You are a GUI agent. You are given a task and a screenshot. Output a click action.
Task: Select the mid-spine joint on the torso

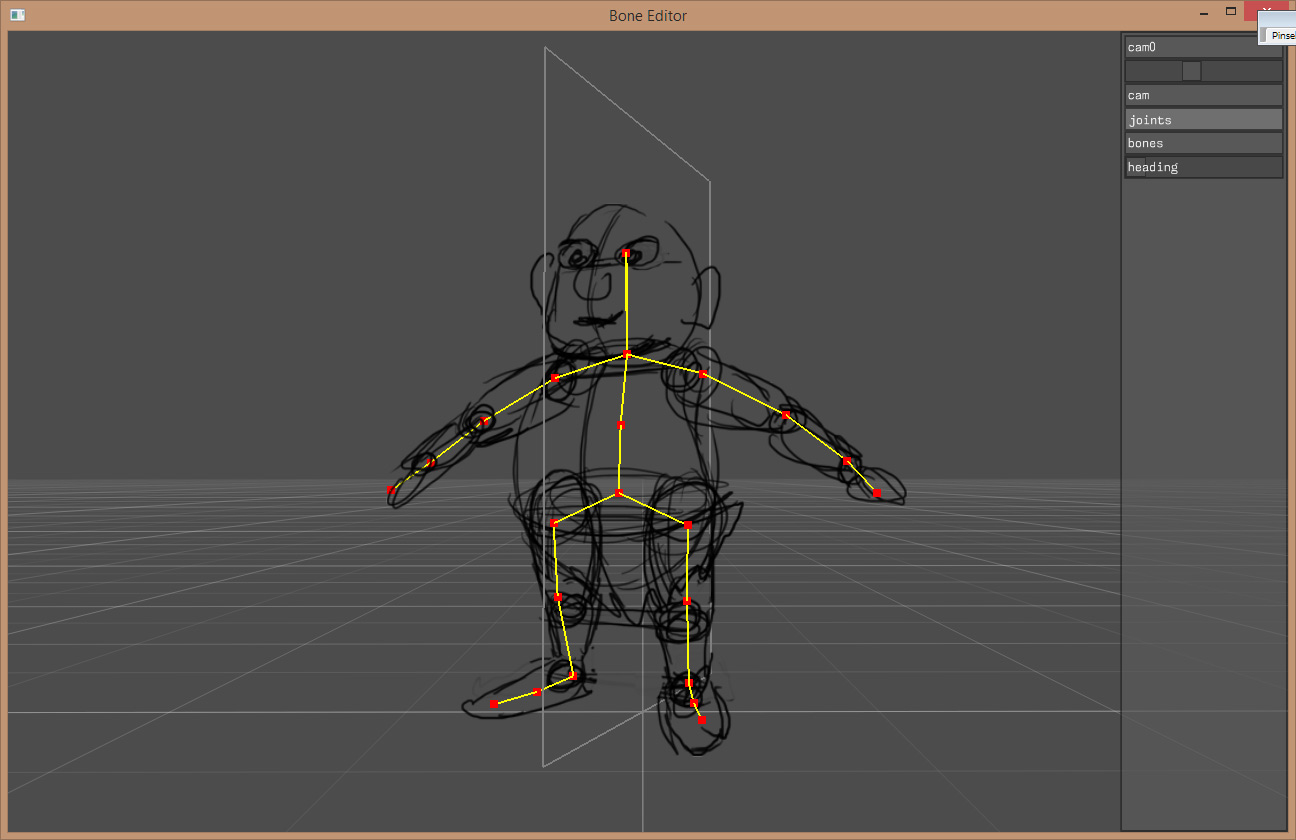621,426
